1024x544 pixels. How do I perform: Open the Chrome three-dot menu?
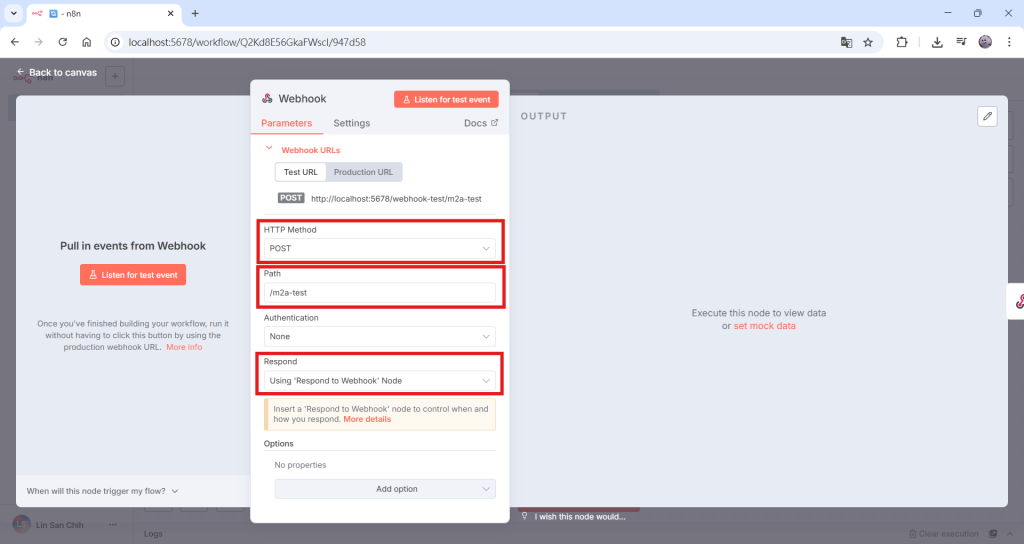(1009, 42)
